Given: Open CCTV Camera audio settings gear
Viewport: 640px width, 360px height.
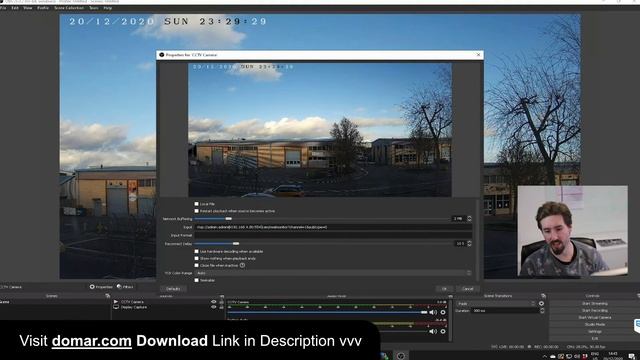Looking at the screenshot, I should click(443, 312).
